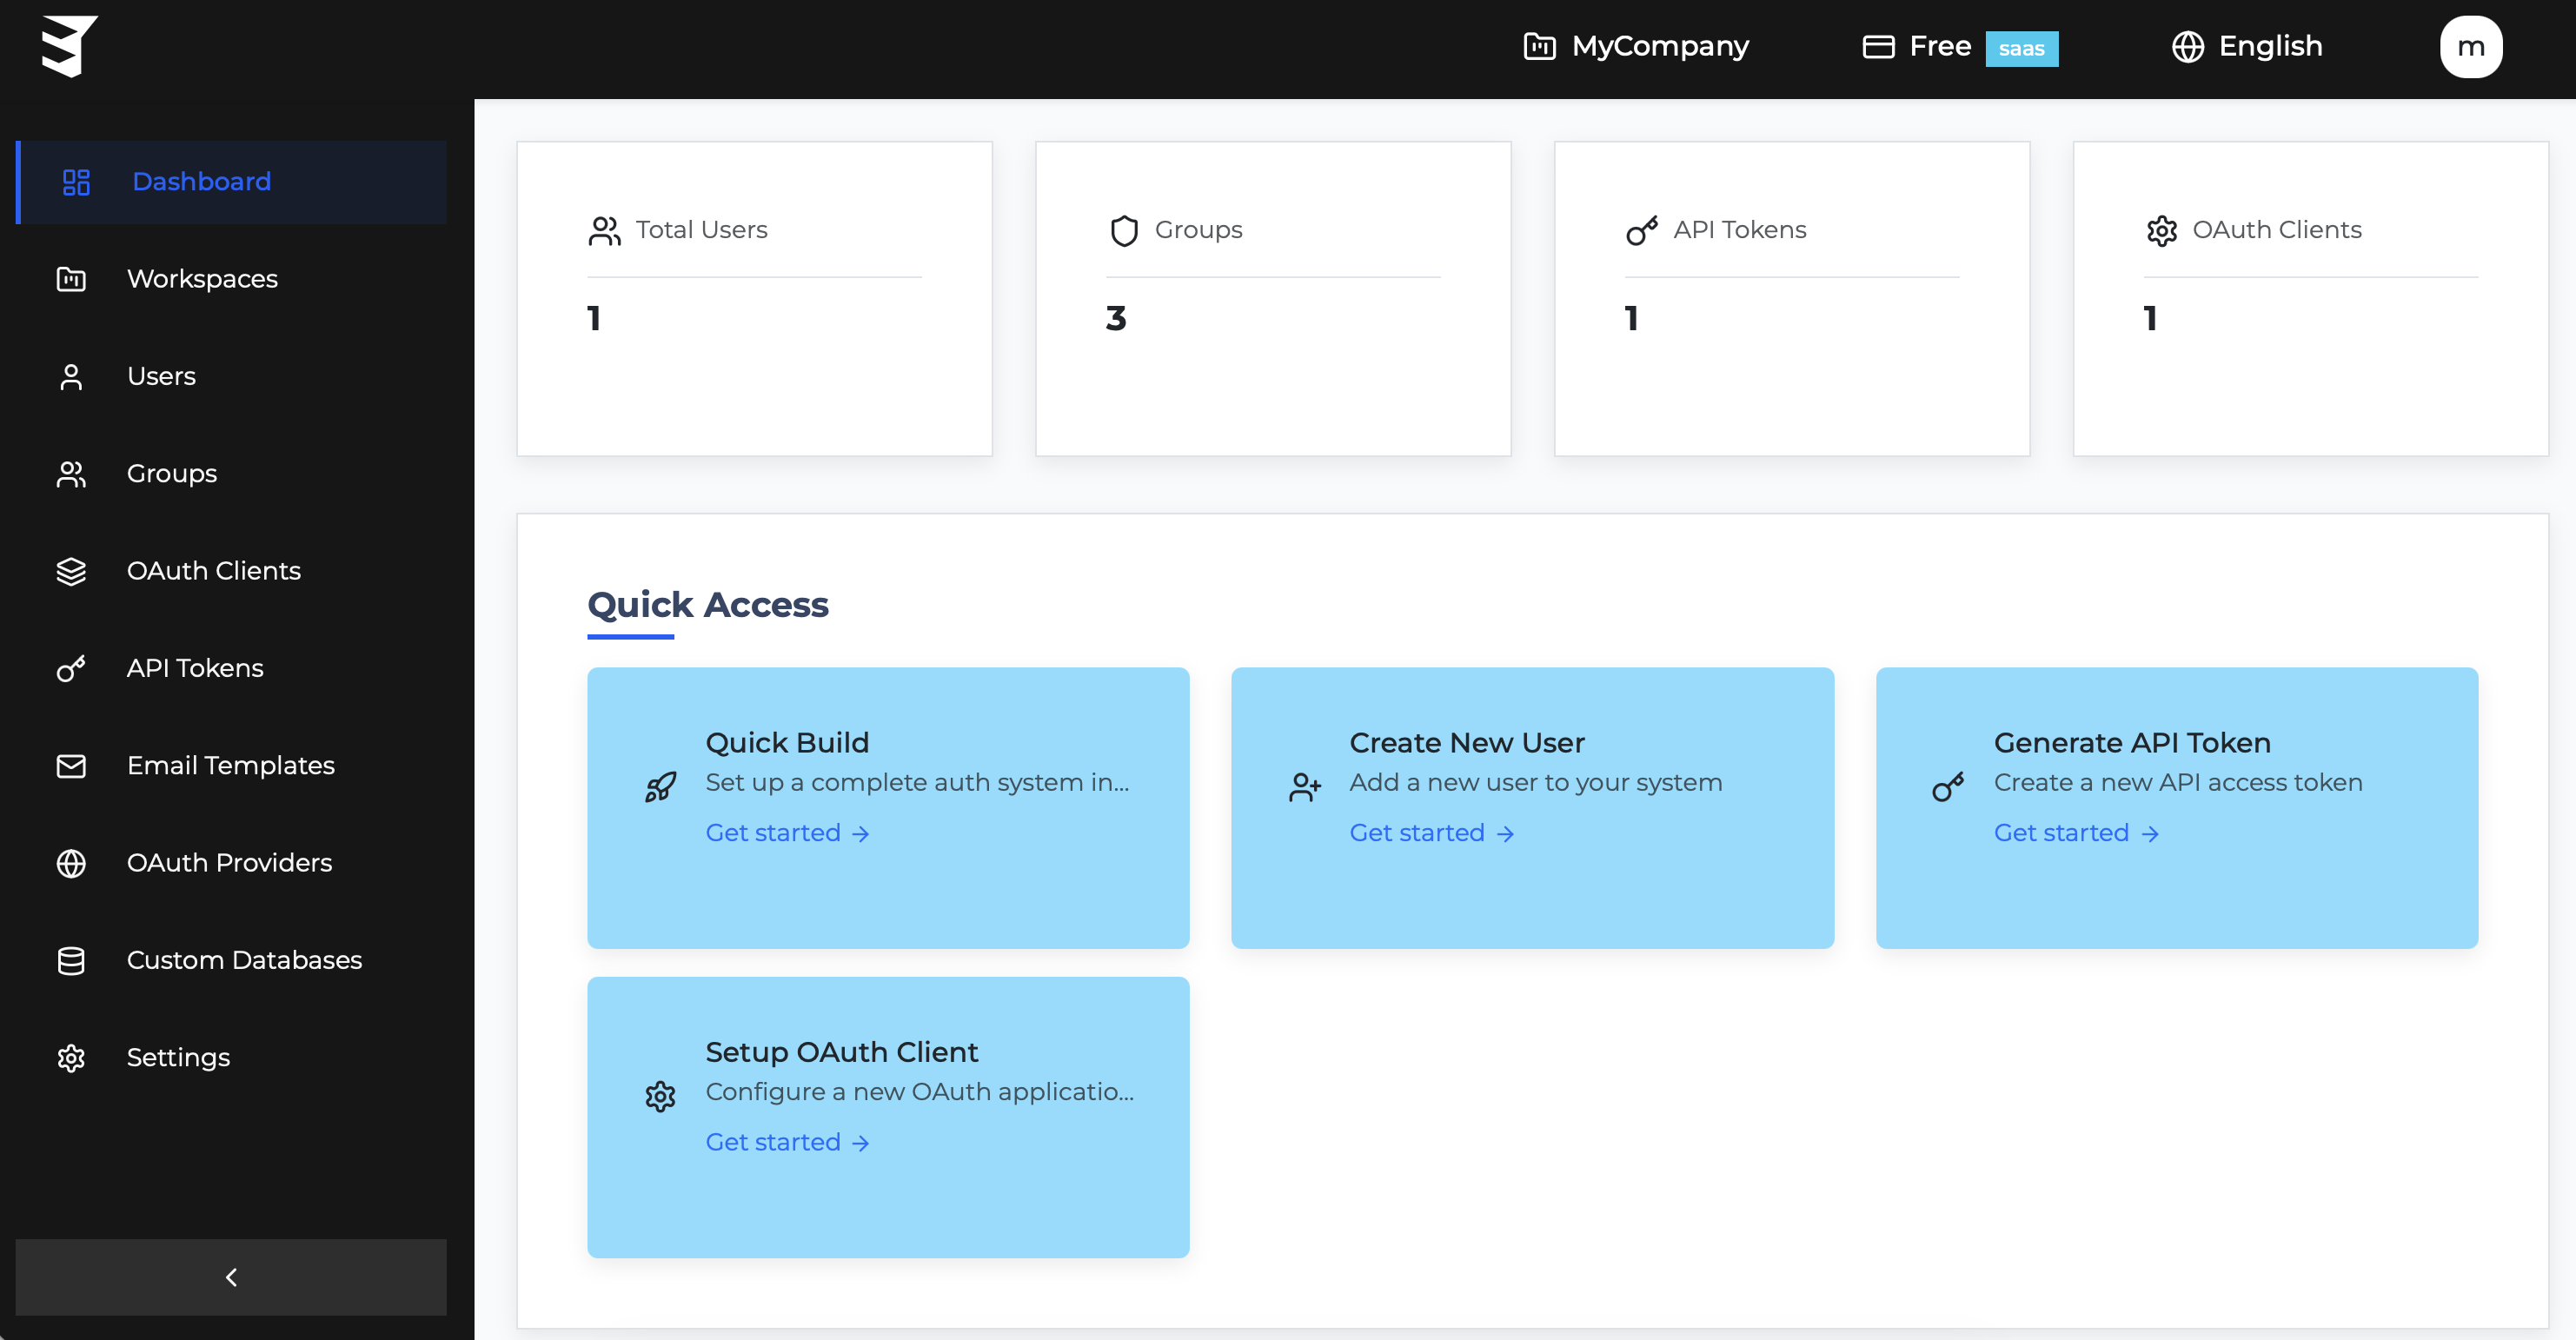The height and width of the screenshot is (1340, 2576).
Task: Click the OAuth Providers globe icon in sidebar
Action: [x=71, y=863]
